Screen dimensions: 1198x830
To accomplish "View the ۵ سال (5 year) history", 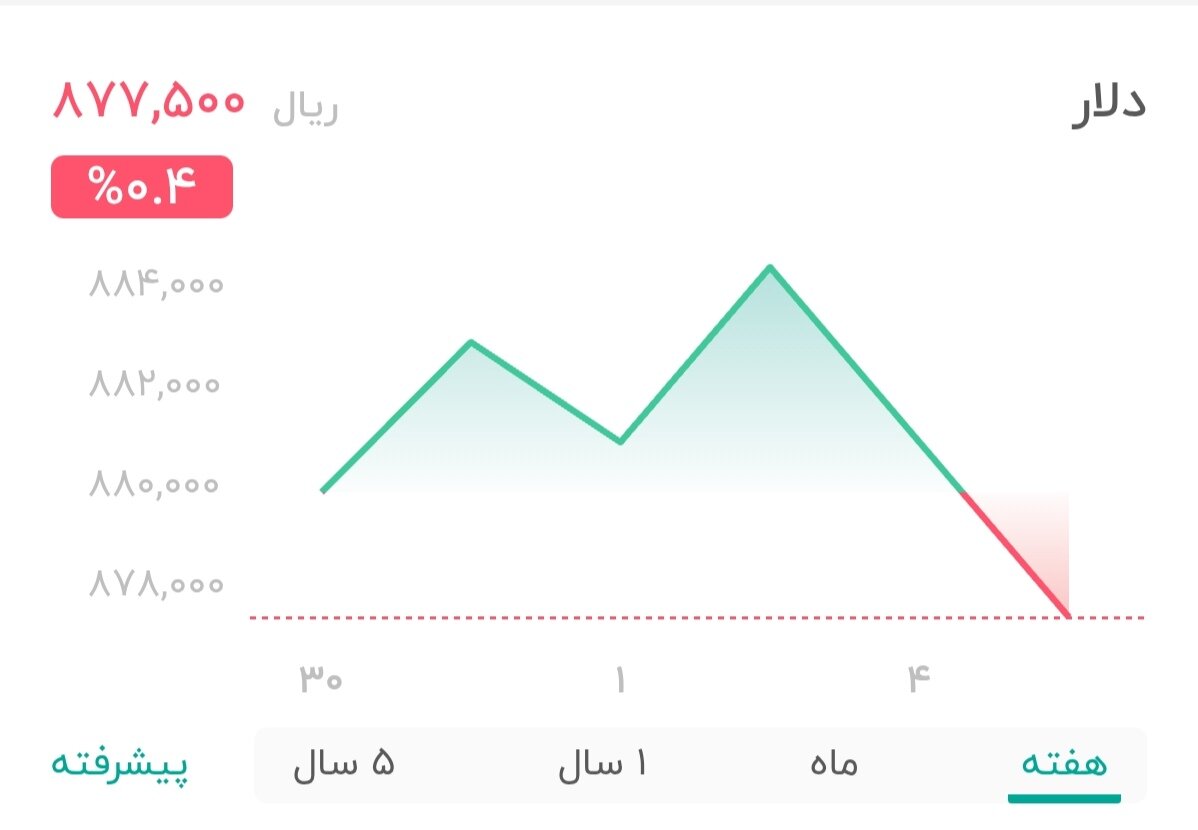I will [345, 765].
